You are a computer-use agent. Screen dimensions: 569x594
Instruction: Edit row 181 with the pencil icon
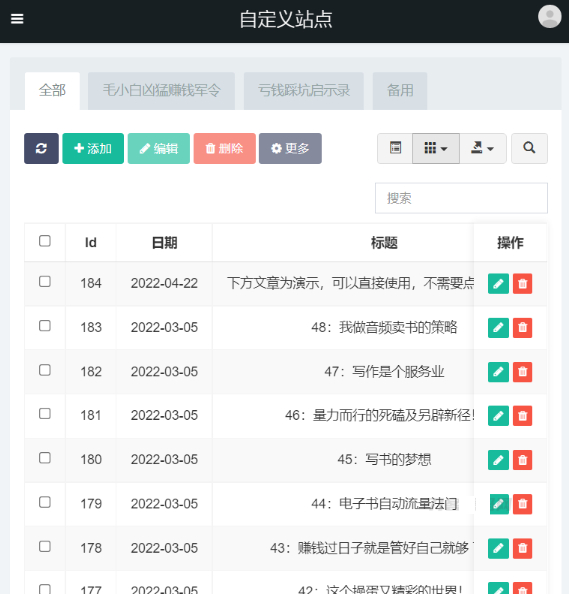[x=498, y=416]
